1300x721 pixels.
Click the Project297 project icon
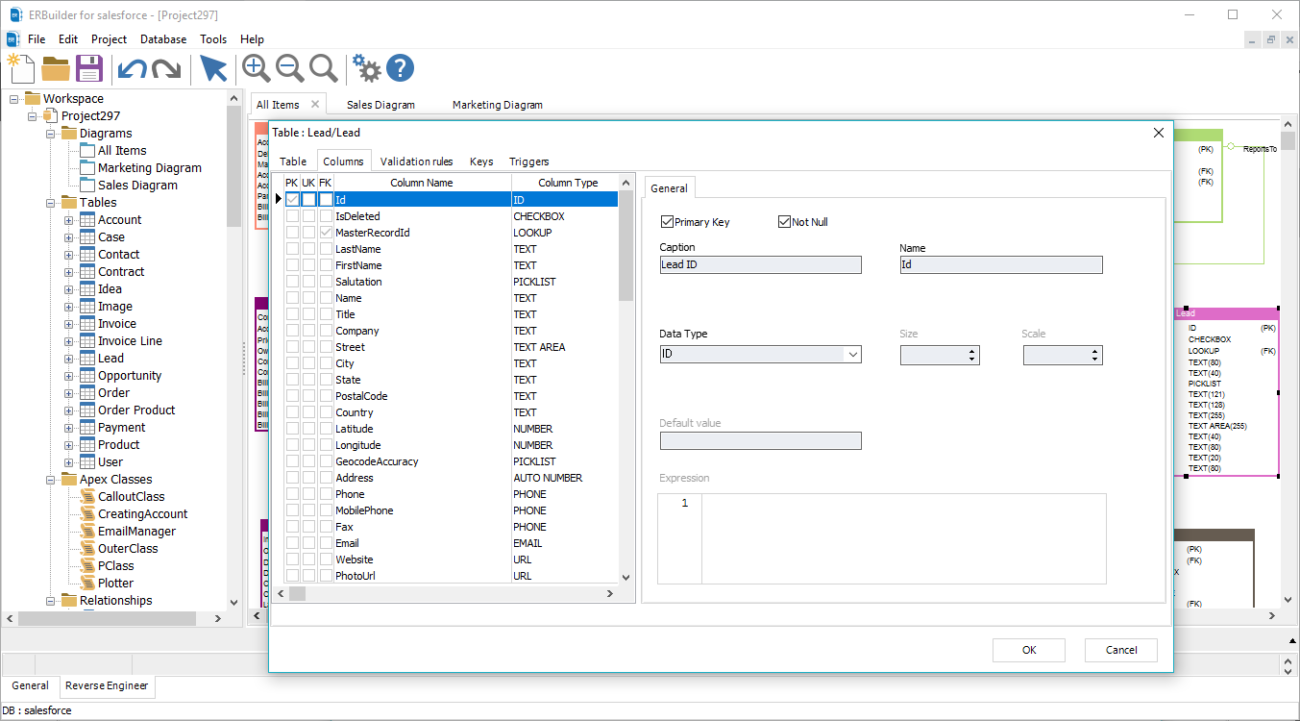pyautogui.click(x=50, y=116)
